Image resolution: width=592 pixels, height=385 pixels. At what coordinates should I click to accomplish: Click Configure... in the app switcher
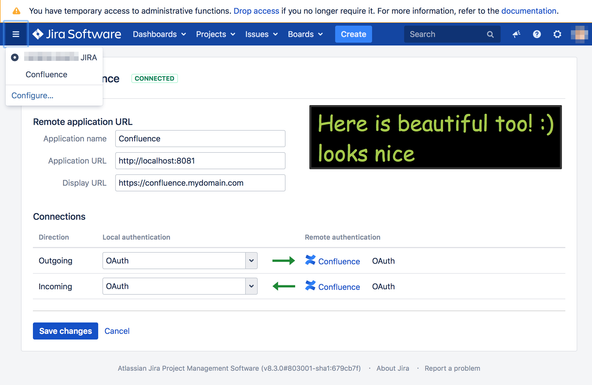click(x=32, y=95)
